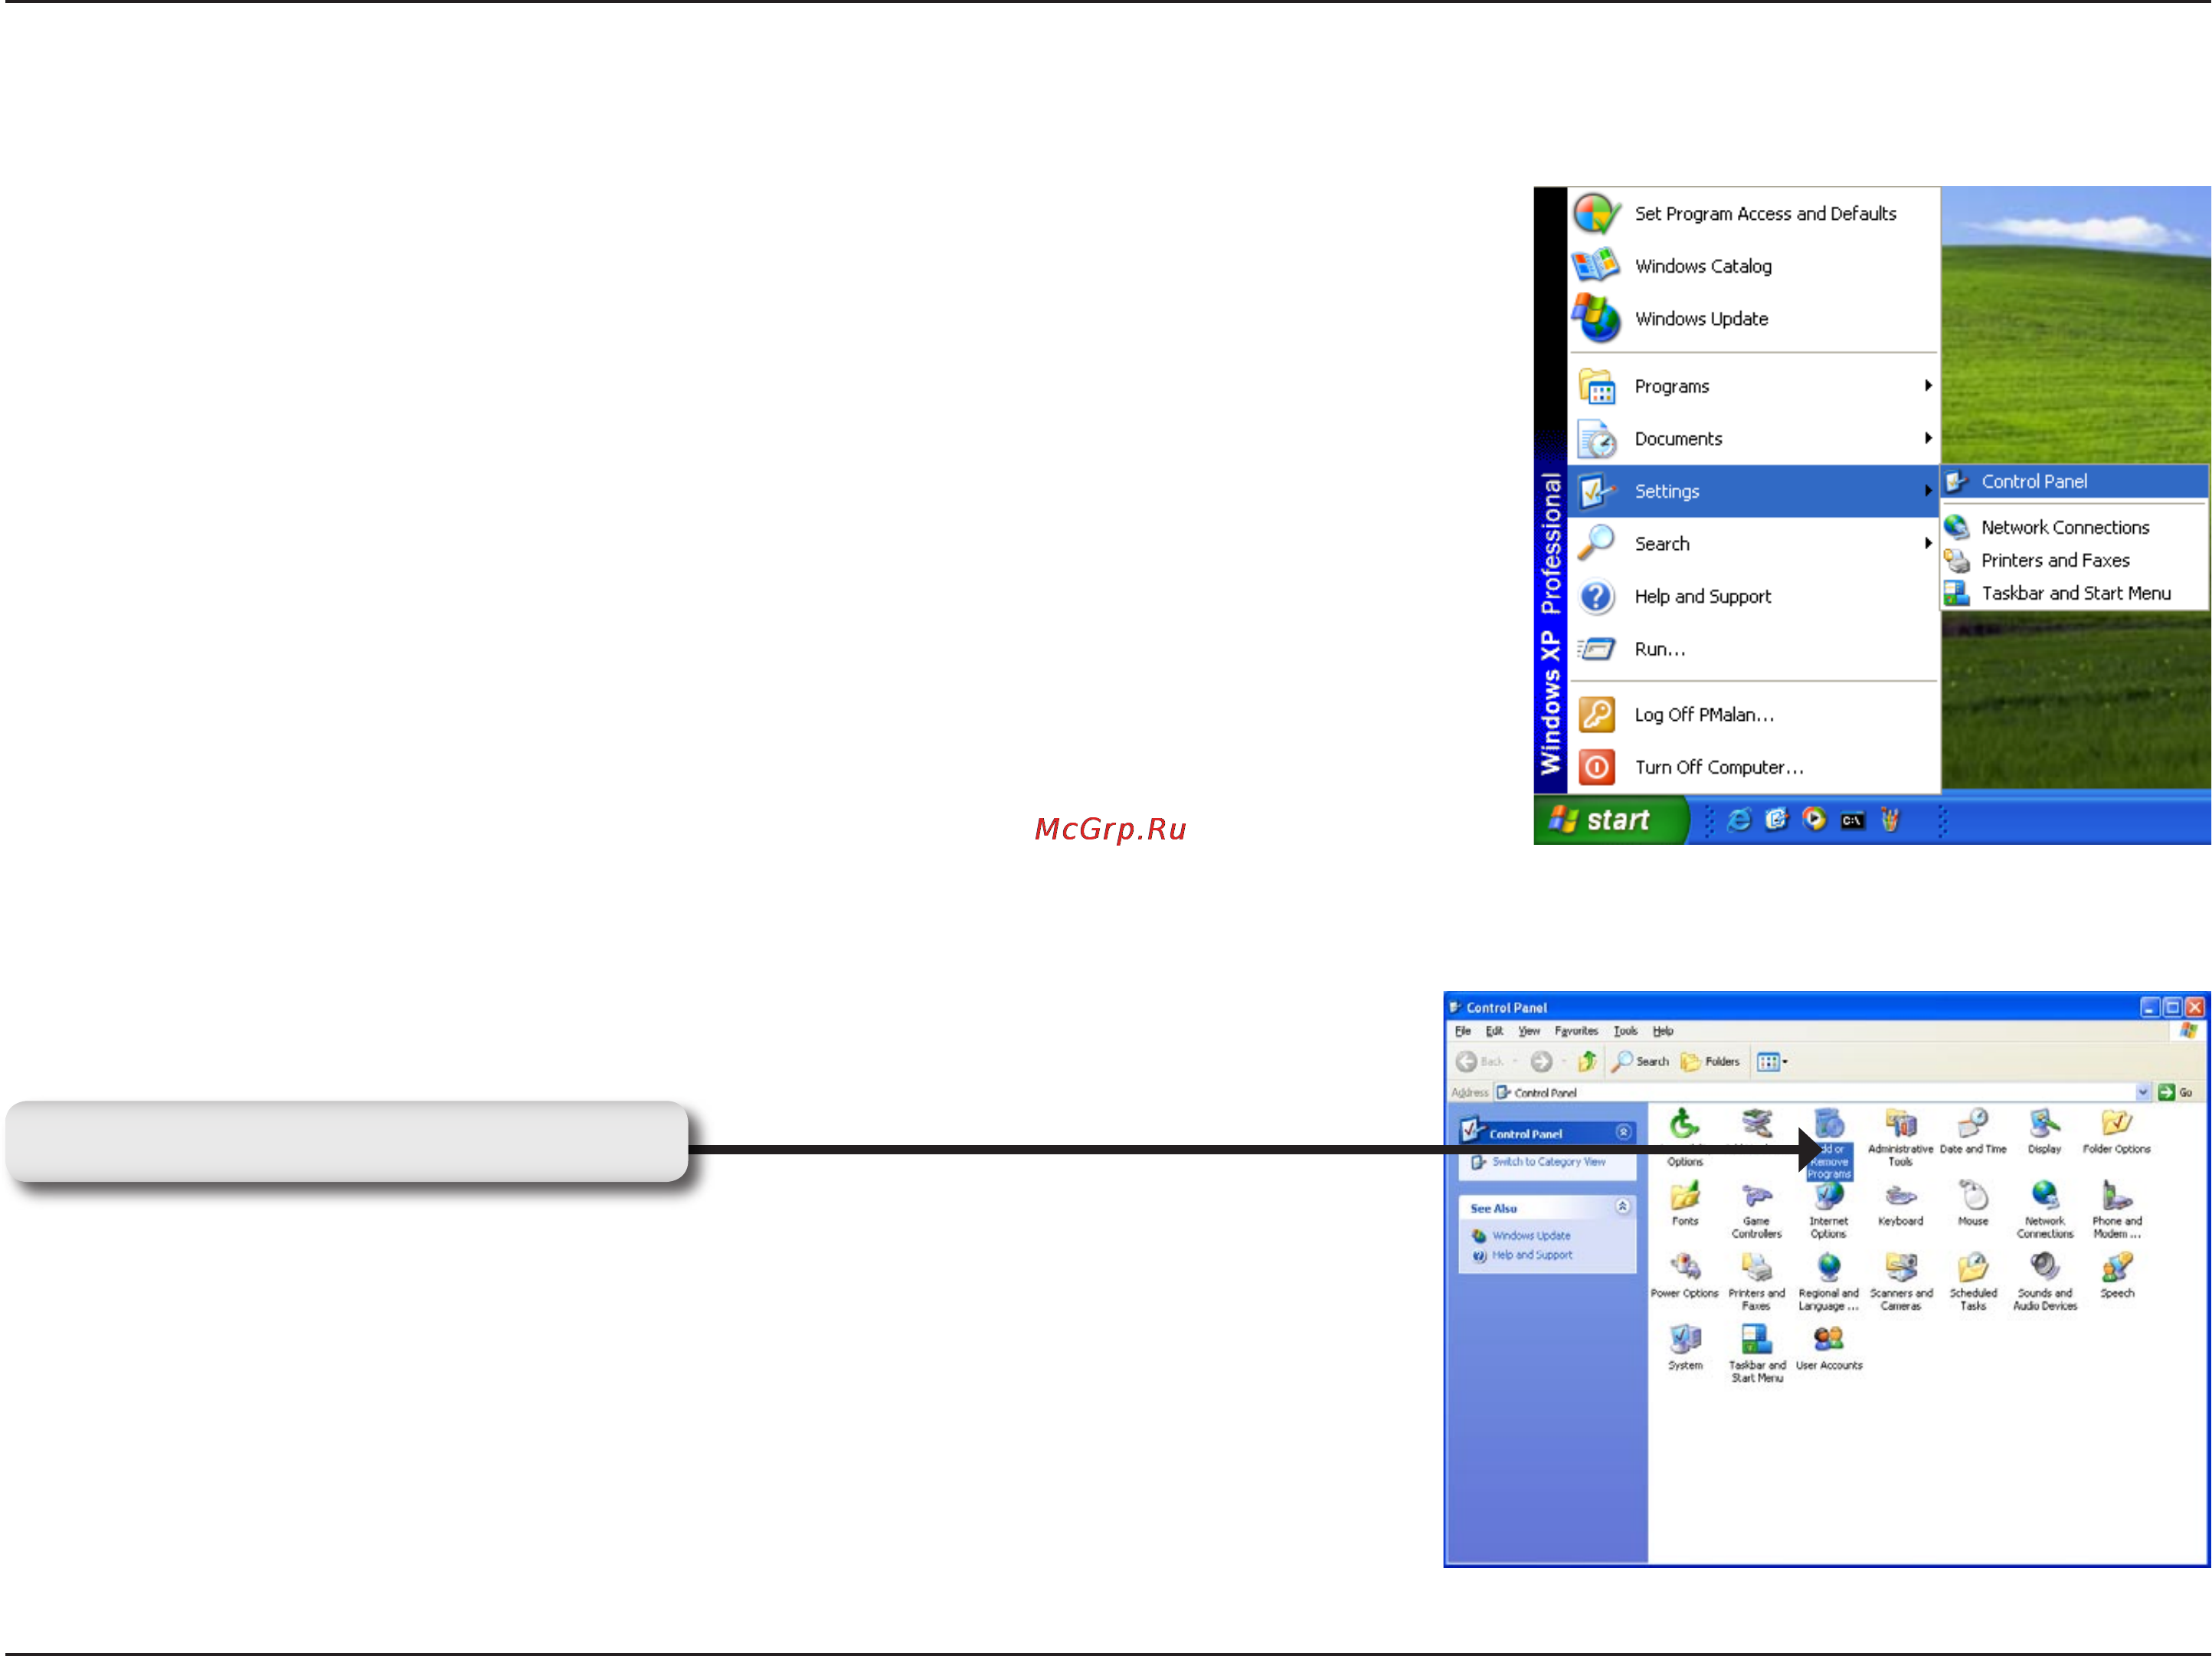Open Power Options applet
The image size is (2212, 1656).
click(1685, 1276)
